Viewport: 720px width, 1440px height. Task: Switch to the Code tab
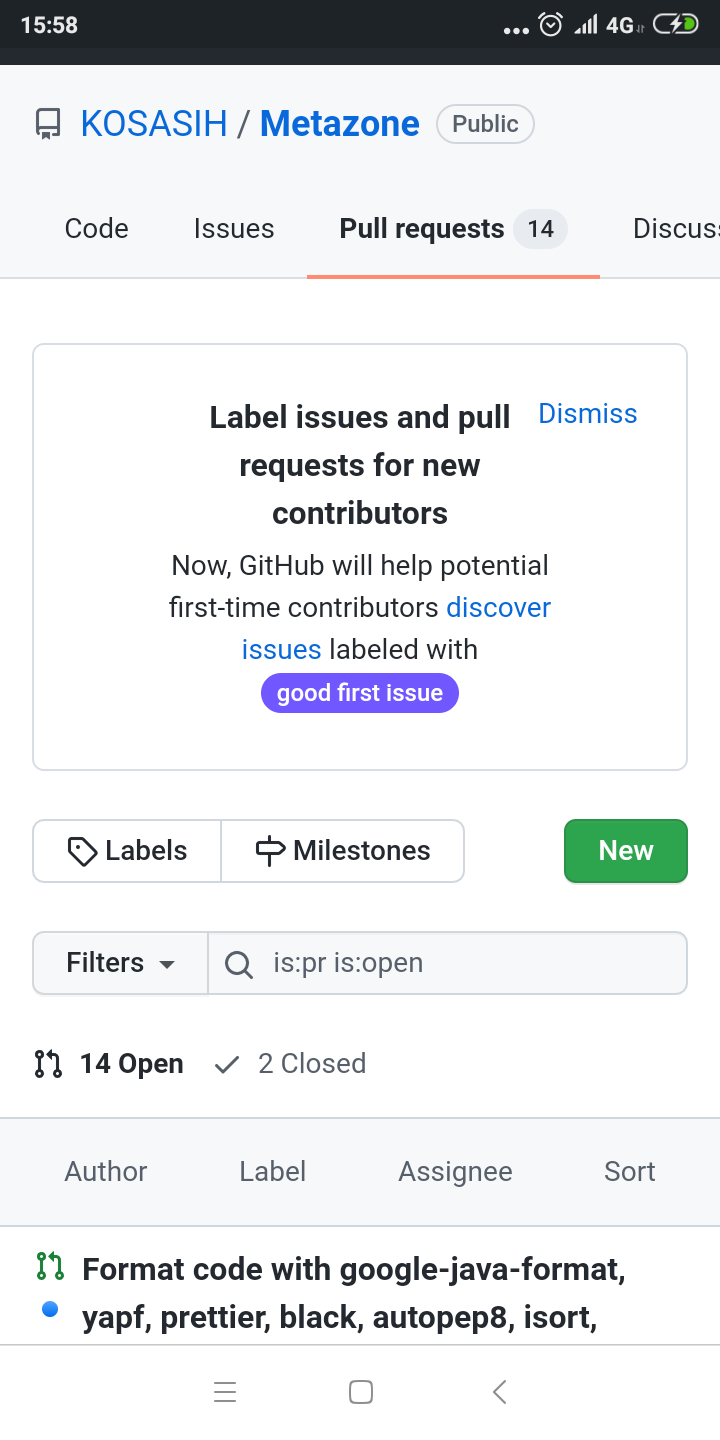[x=96, y=229]
